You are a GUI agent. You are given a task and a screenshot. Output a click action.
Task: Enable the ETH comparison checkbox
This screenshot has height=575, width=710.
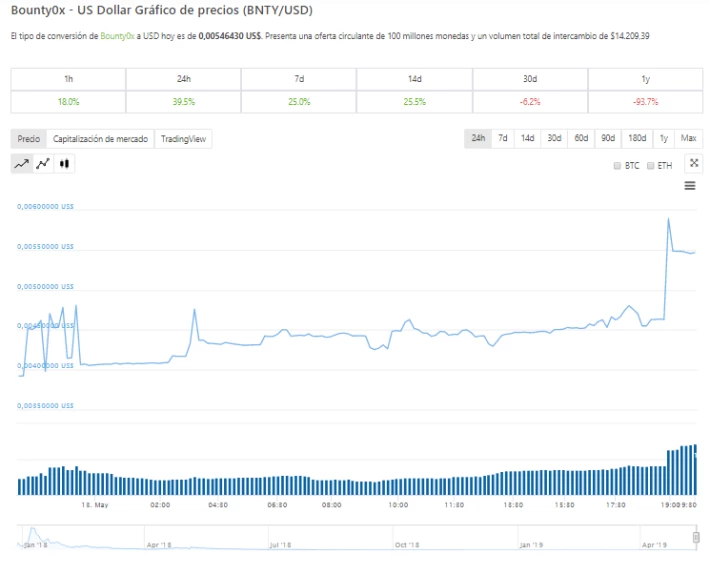pyautogui.click(x=651, y=166)
